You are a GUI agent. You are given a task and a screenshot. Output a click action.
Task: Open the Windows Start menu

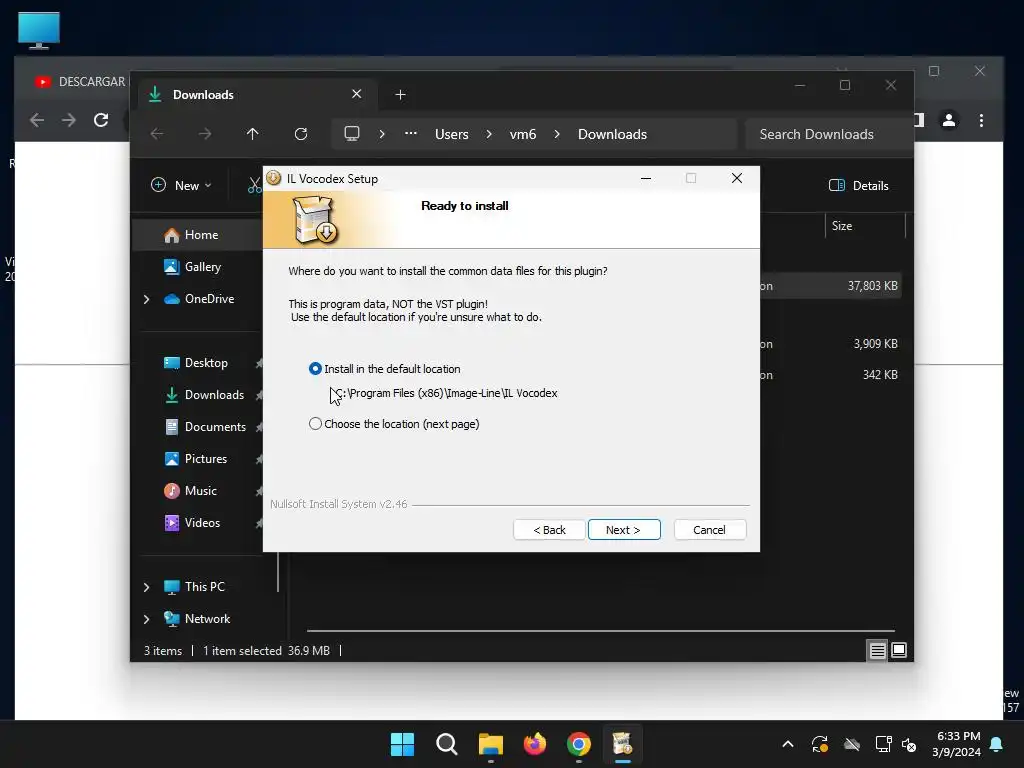(402, 744)
